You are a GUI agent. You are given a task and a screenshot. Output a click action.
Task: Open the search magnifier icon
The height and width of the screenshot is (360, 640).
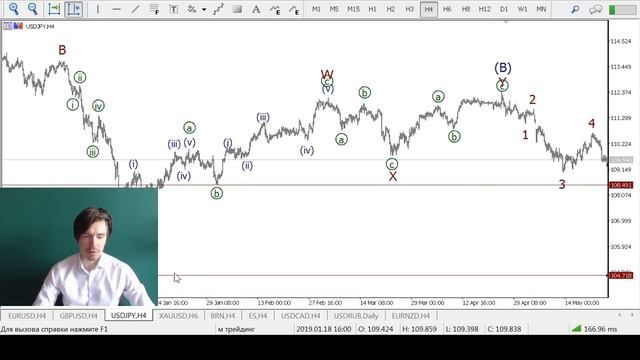pyautogui.click(x=575, y=9)
